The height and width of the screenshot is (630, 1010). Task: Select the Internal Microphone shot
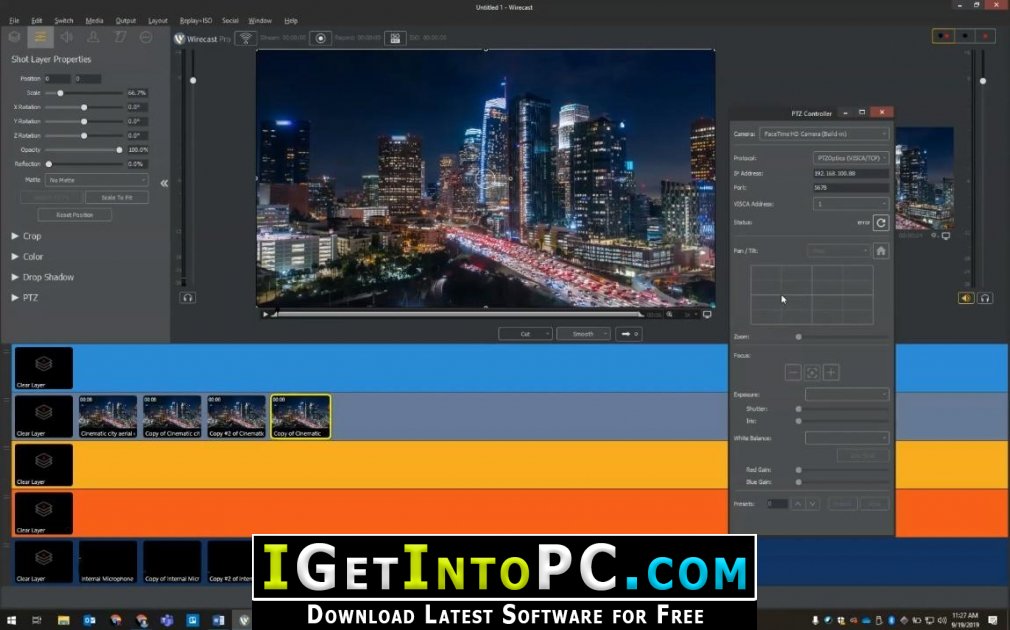[x=108, y=562]
